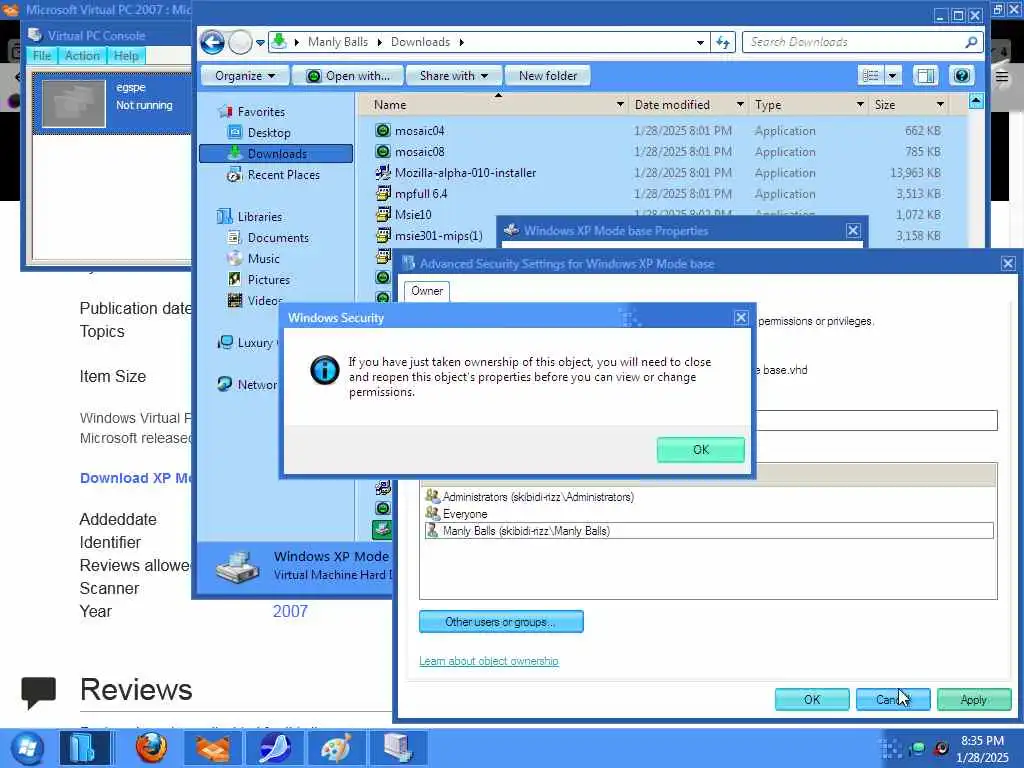Select the mpfull 6.4 file icon
This screenshot has width=1024, height=768.
coord(383,193)
